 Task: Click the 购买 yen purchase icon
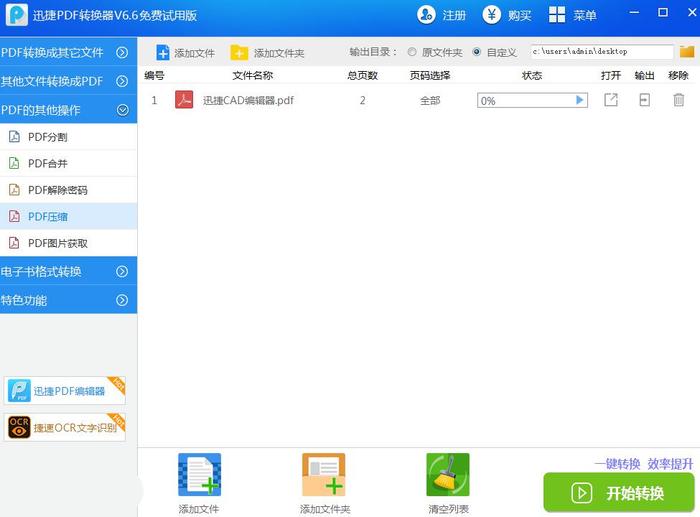tap(492, 15)
